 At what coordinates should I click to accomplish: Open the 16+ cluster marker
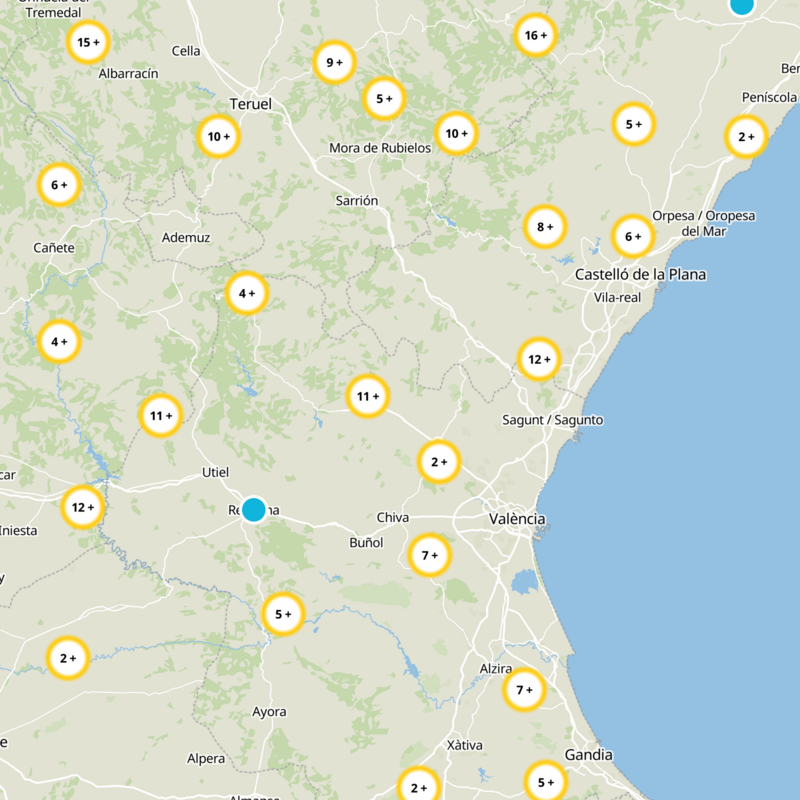pos(535,35)
